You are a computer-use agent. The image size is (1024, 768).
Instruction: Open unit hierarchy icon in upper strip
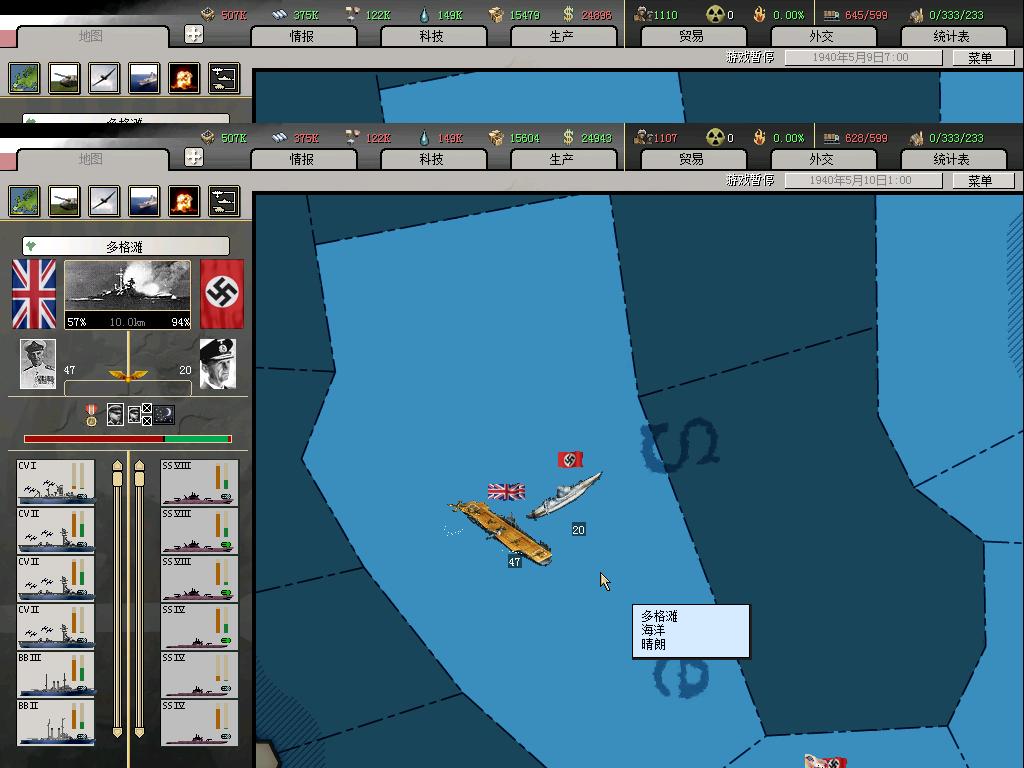tap(224, 78)
